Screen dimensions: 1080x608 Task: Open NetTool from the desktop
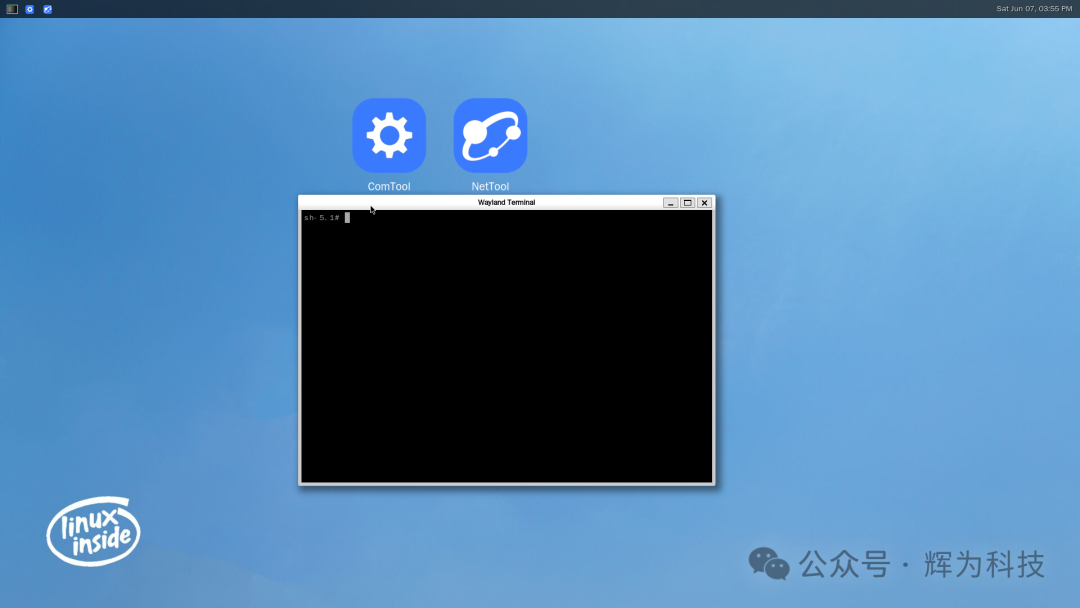[489, 135]
